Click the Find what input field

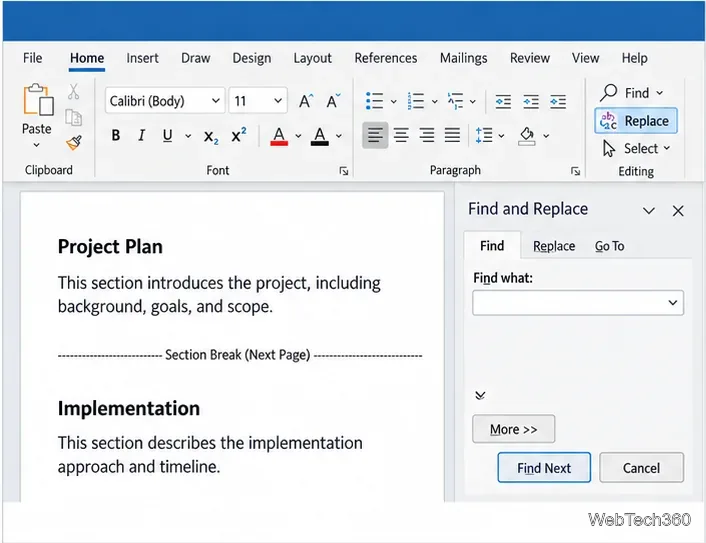tap(578, 303)
